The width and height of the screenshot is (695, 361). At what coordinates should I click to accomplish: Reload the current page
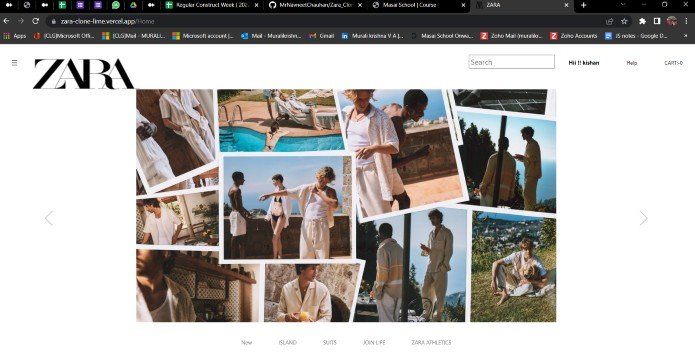[35, 21]
